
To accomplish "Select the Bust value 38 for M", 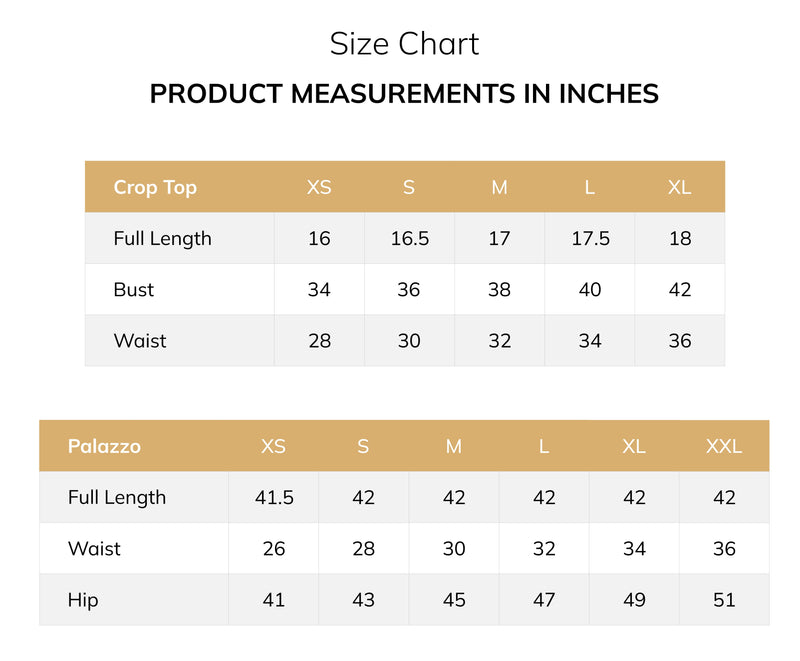I will point(499,290).
